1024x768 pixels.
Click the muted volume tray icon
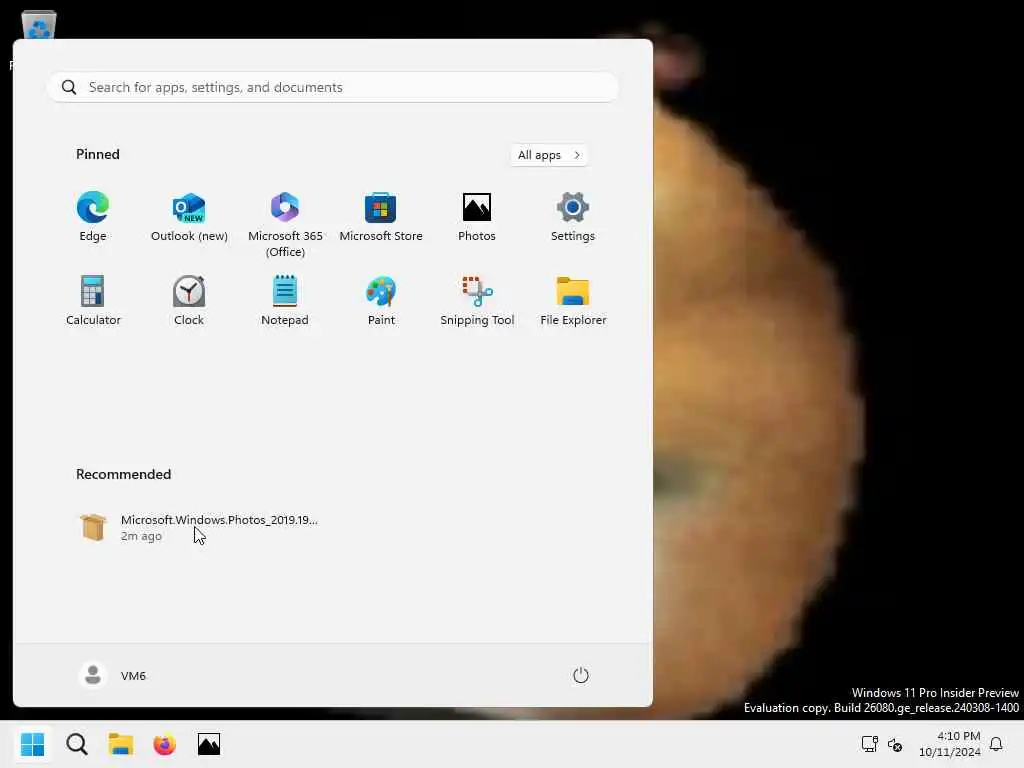click(895, 744)
